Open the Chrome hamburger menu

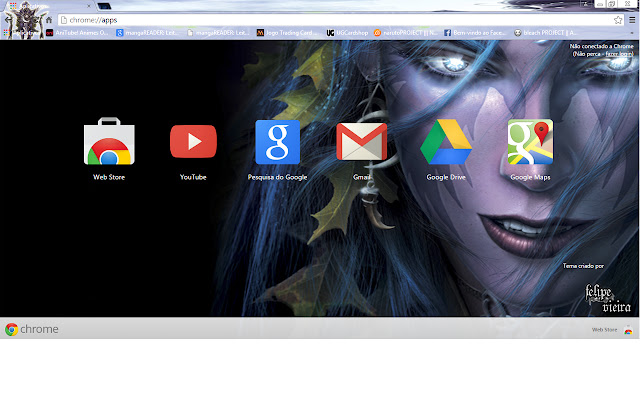point(632,20)
